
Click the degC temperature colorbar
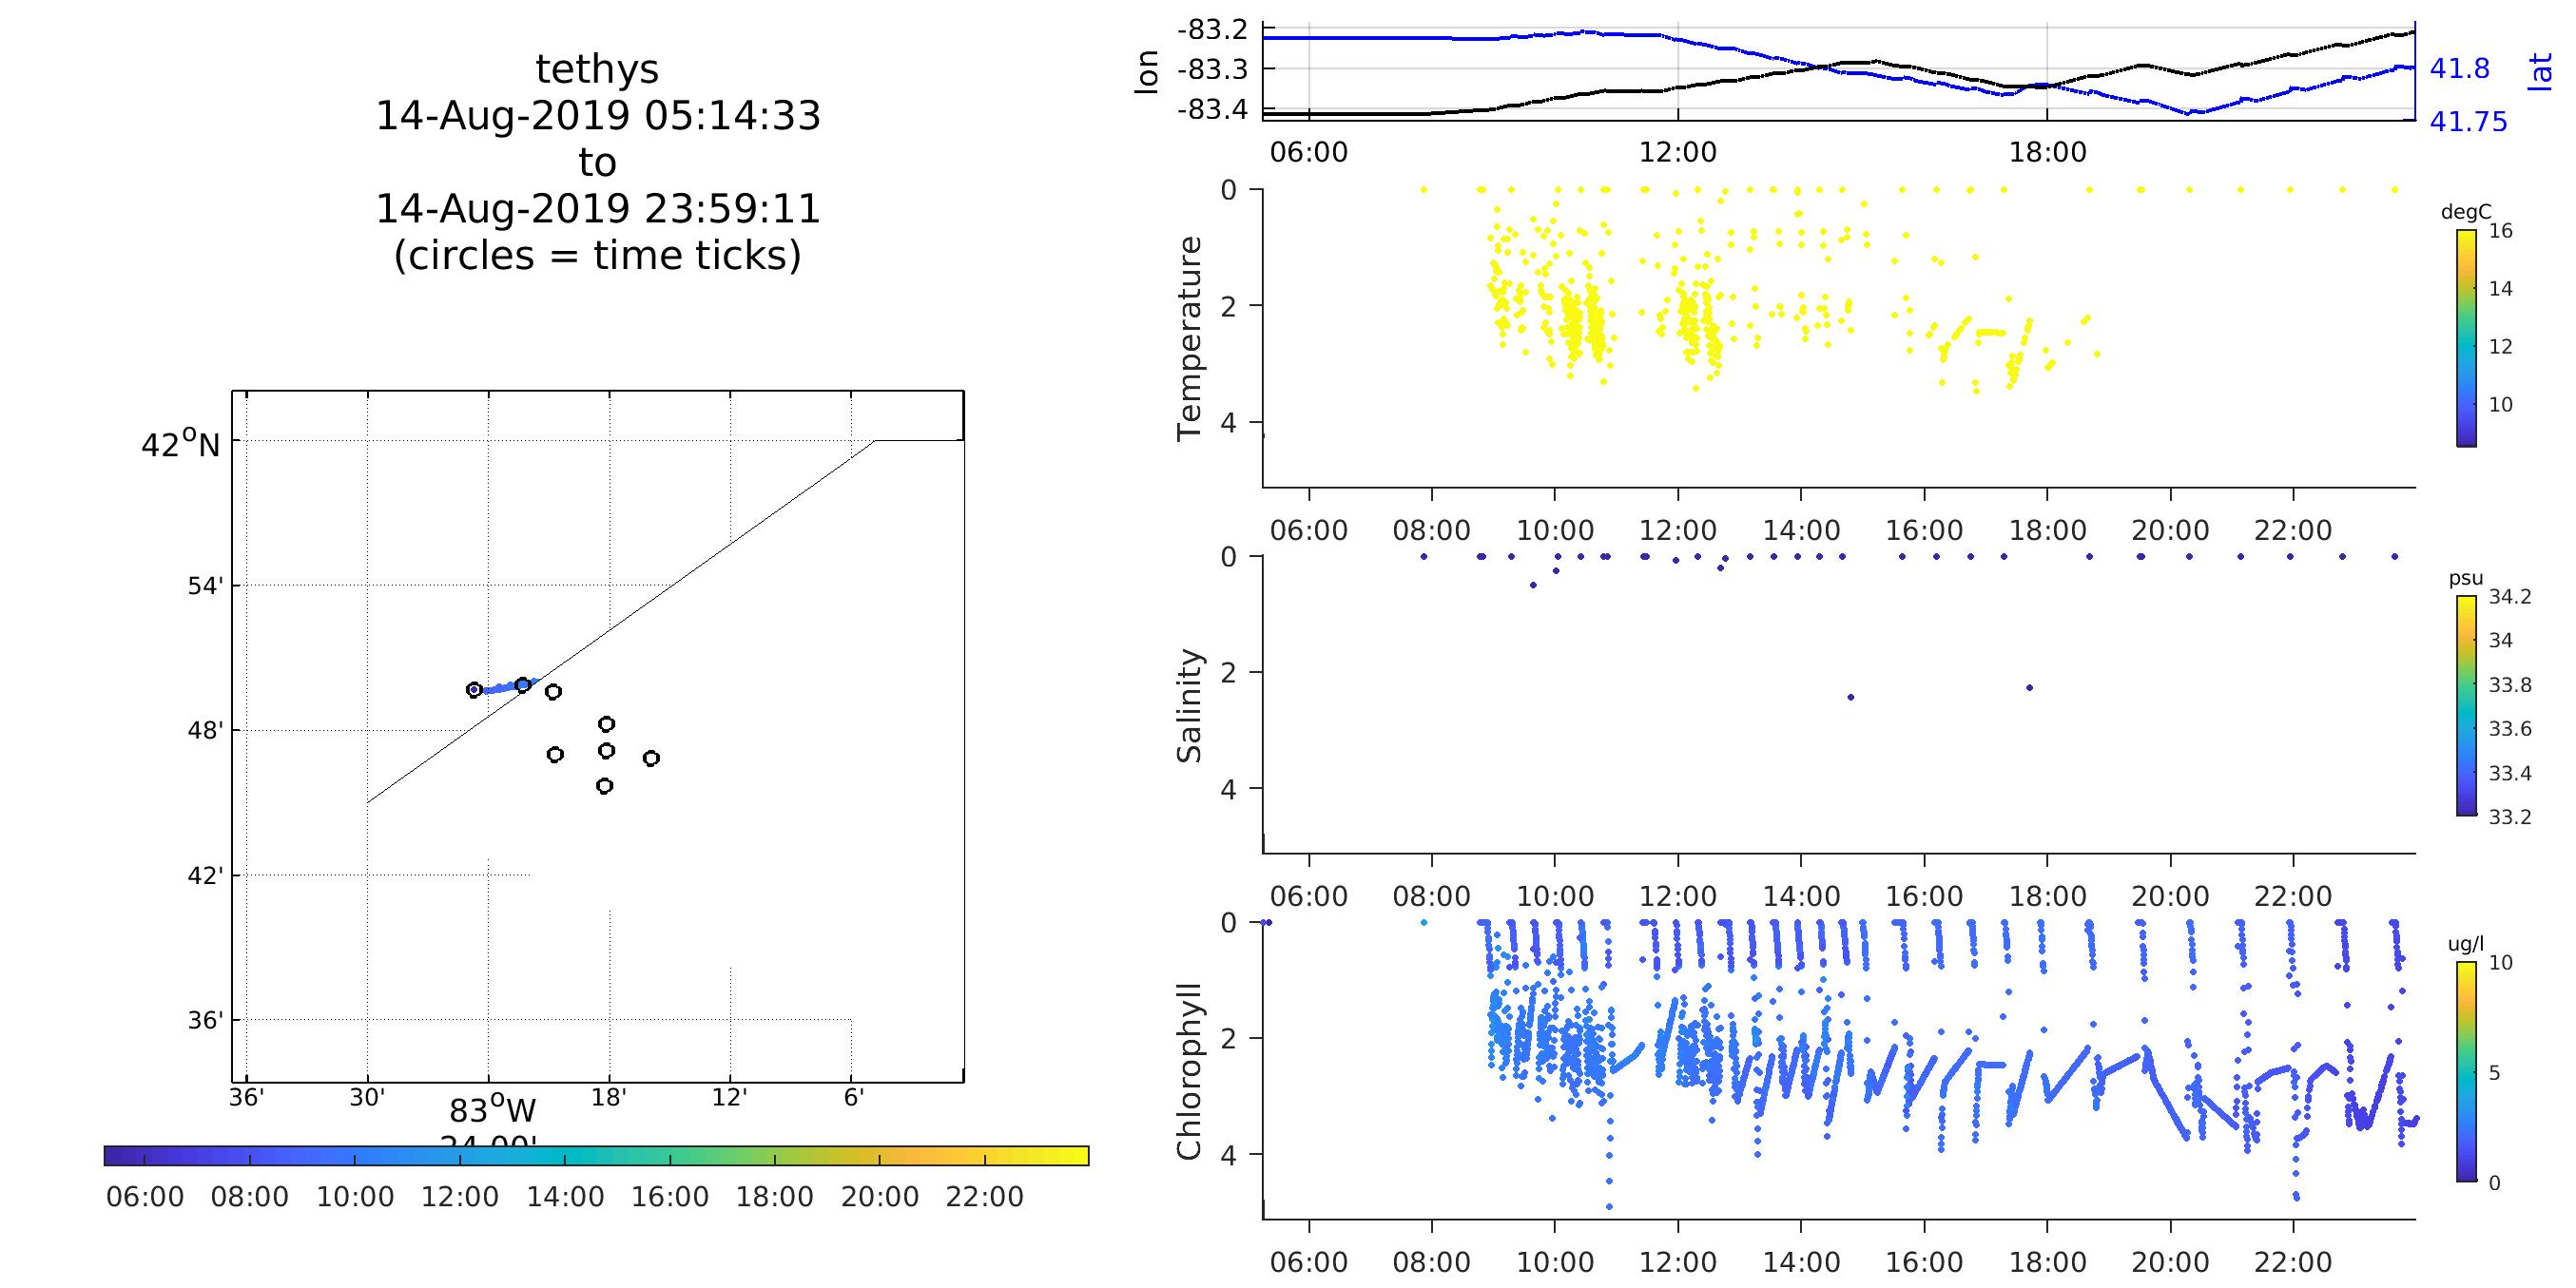coord(2467,338)
